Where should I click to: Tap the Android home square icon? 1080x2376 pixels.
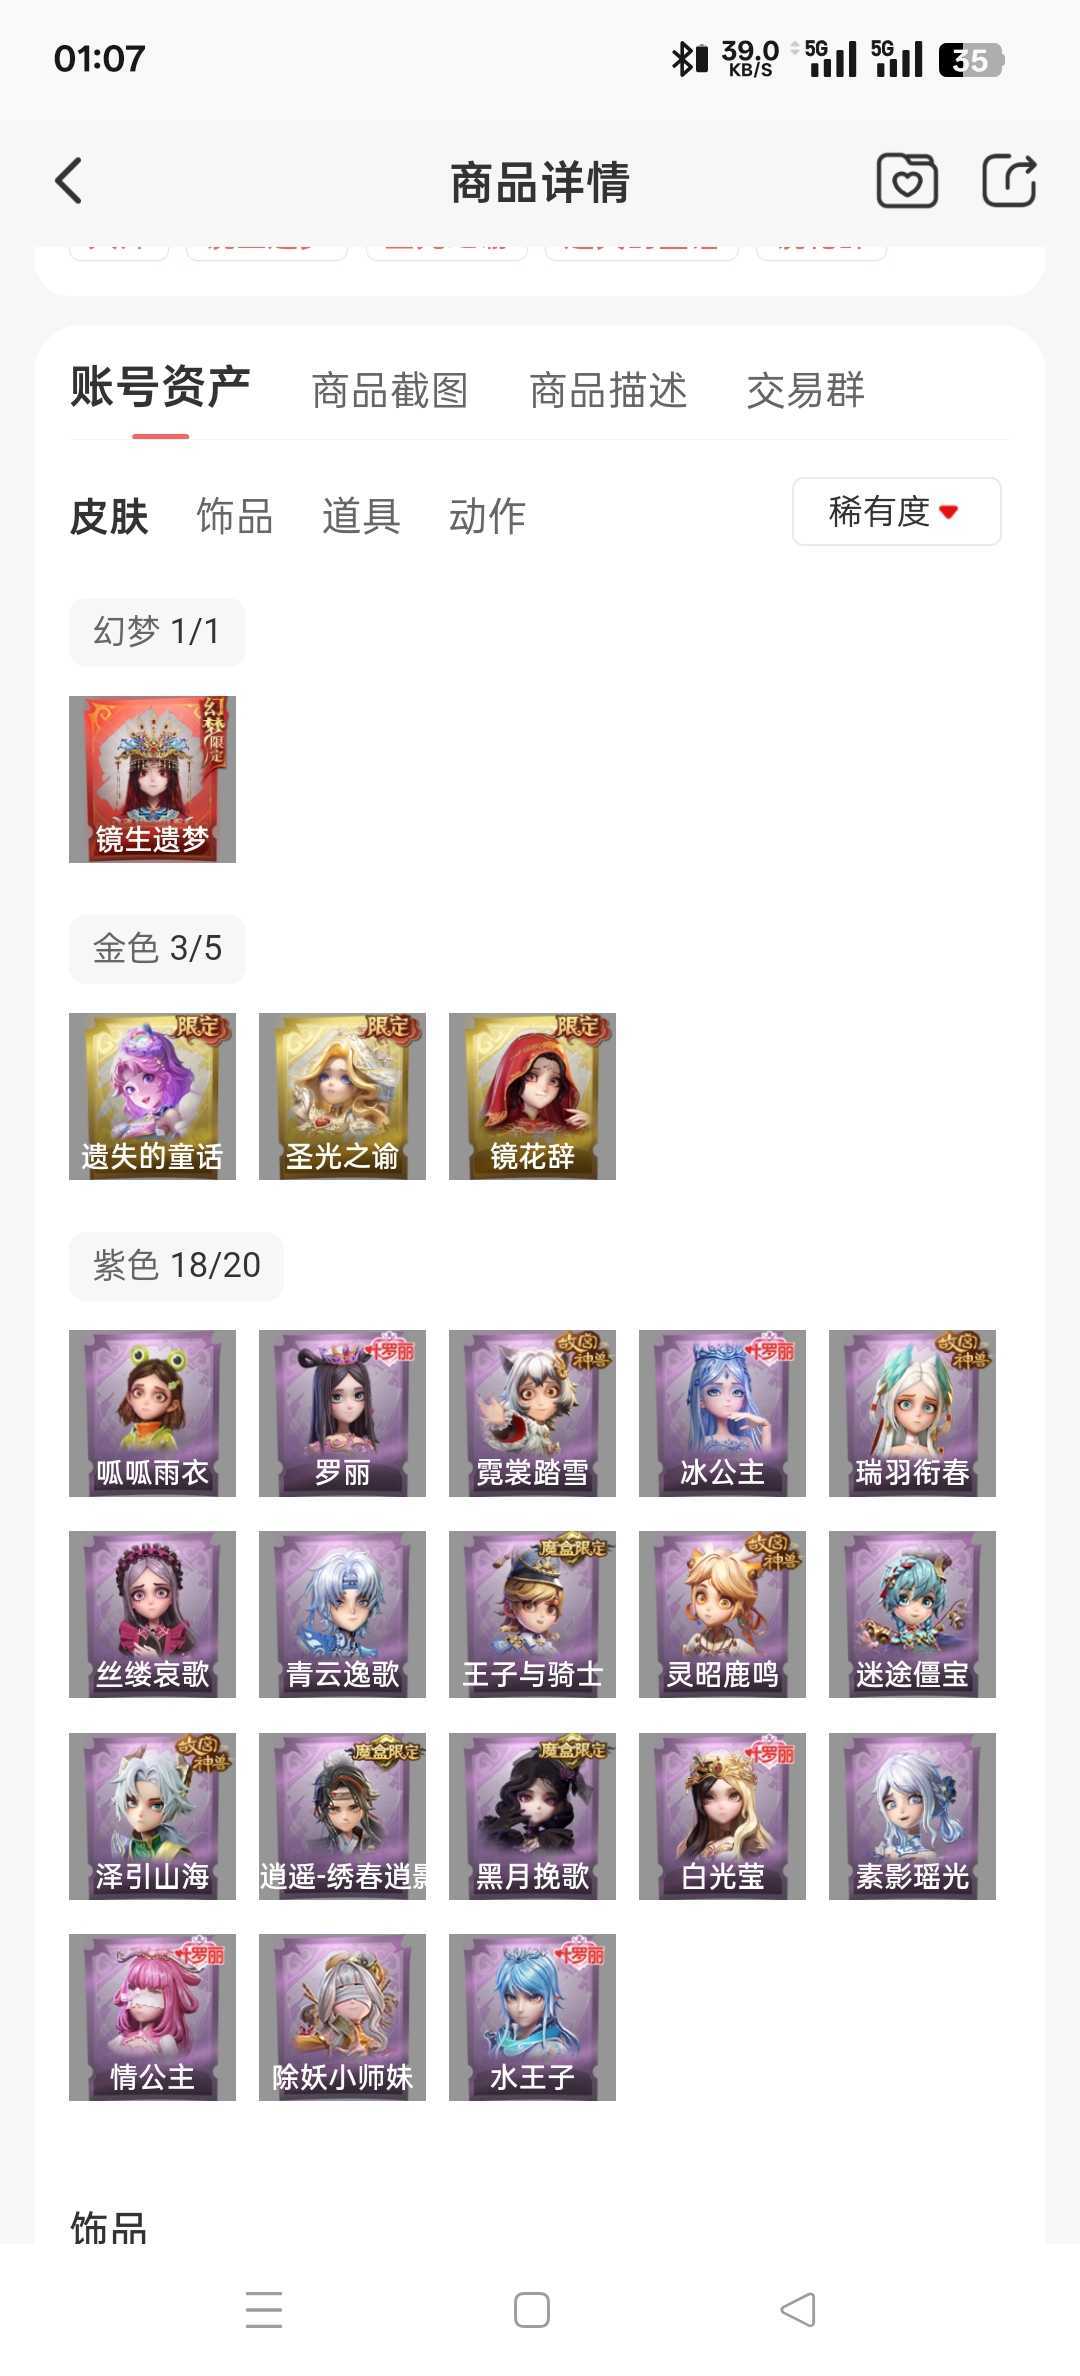[531, 2310]
